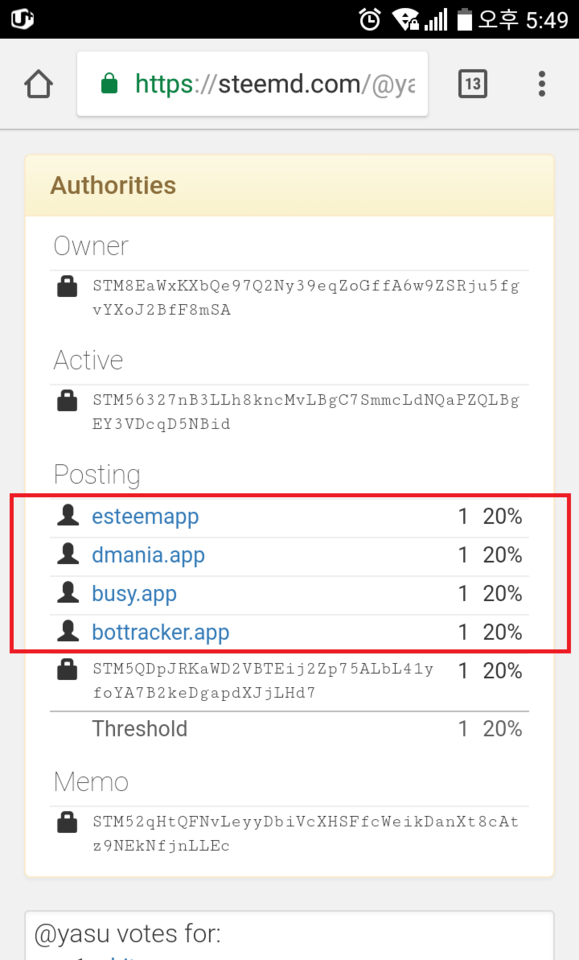
Task: Tap the browser home icon
Action: 39,84
